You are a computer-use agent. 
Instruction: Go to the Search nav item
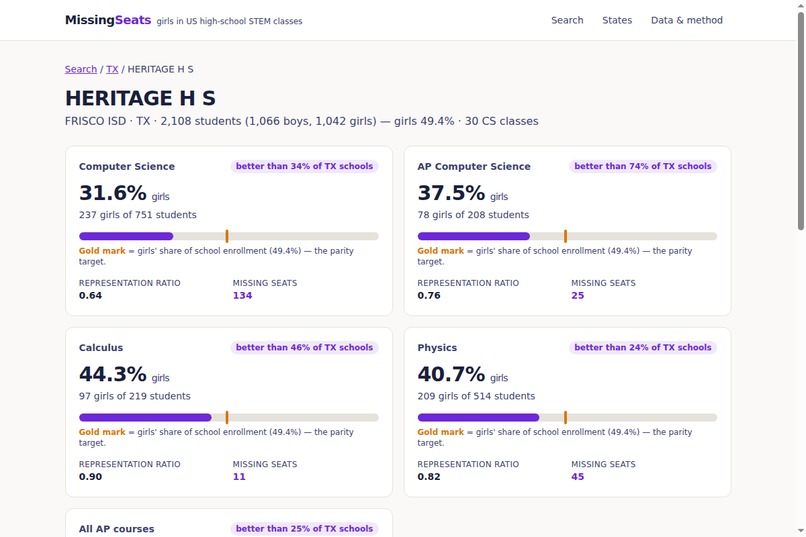pyautogui.click(x=567, y=20)
